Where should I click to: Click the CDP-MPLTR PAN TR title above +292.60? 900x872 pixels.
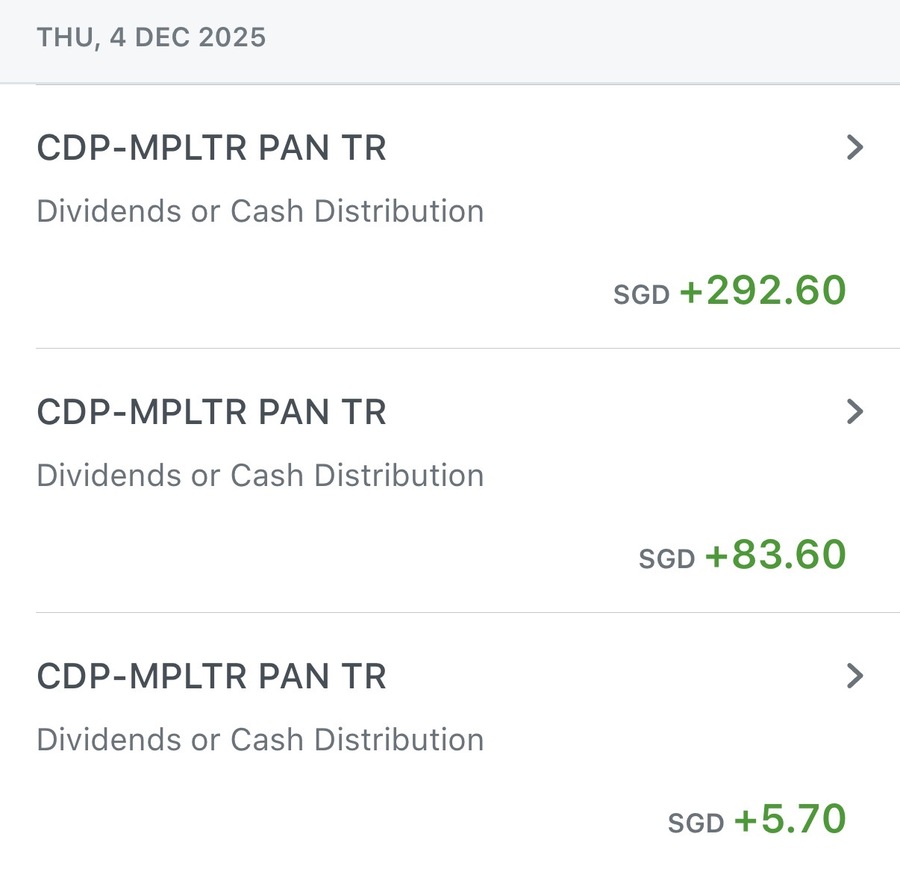tap(211, 148)
